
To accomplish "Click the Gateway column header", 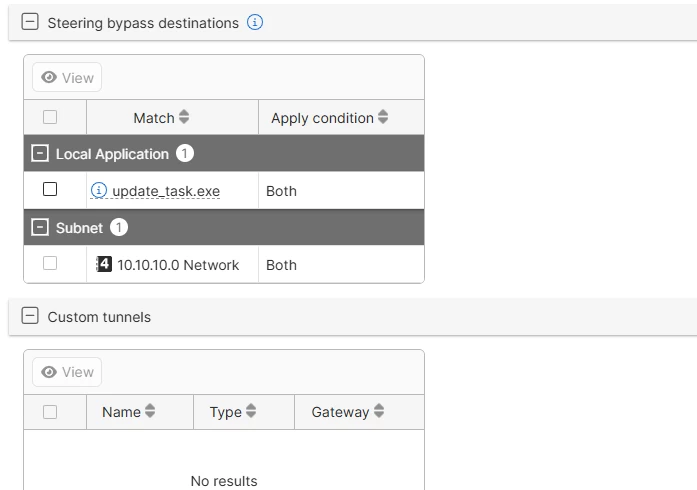I will pyautogui.click(x=359, y=412).
